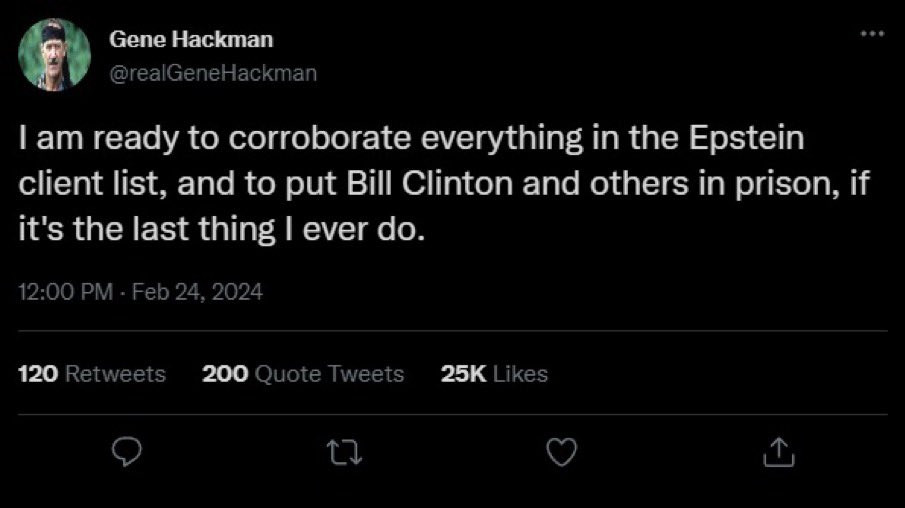Show the Quote Tweets list
The image size is (905, 508).
click(329, 374)
